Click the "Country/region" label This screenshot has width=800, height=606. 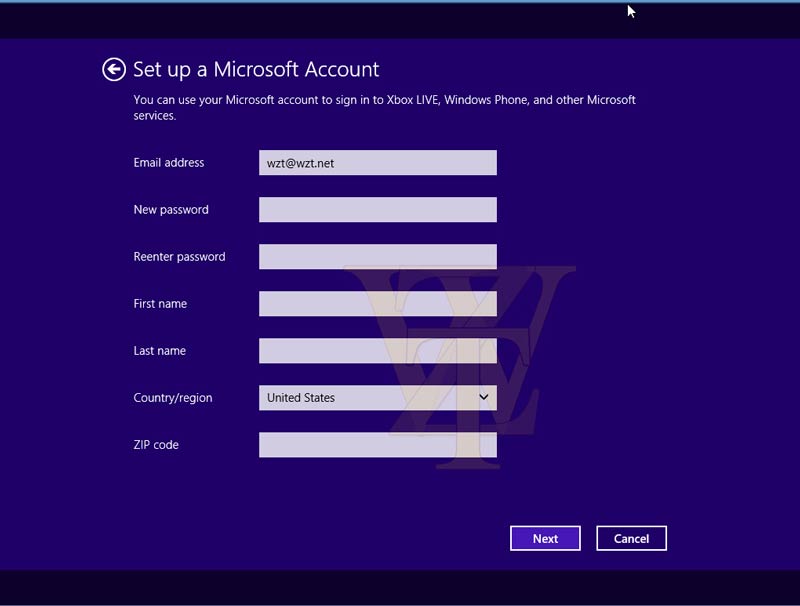[173, 398]
